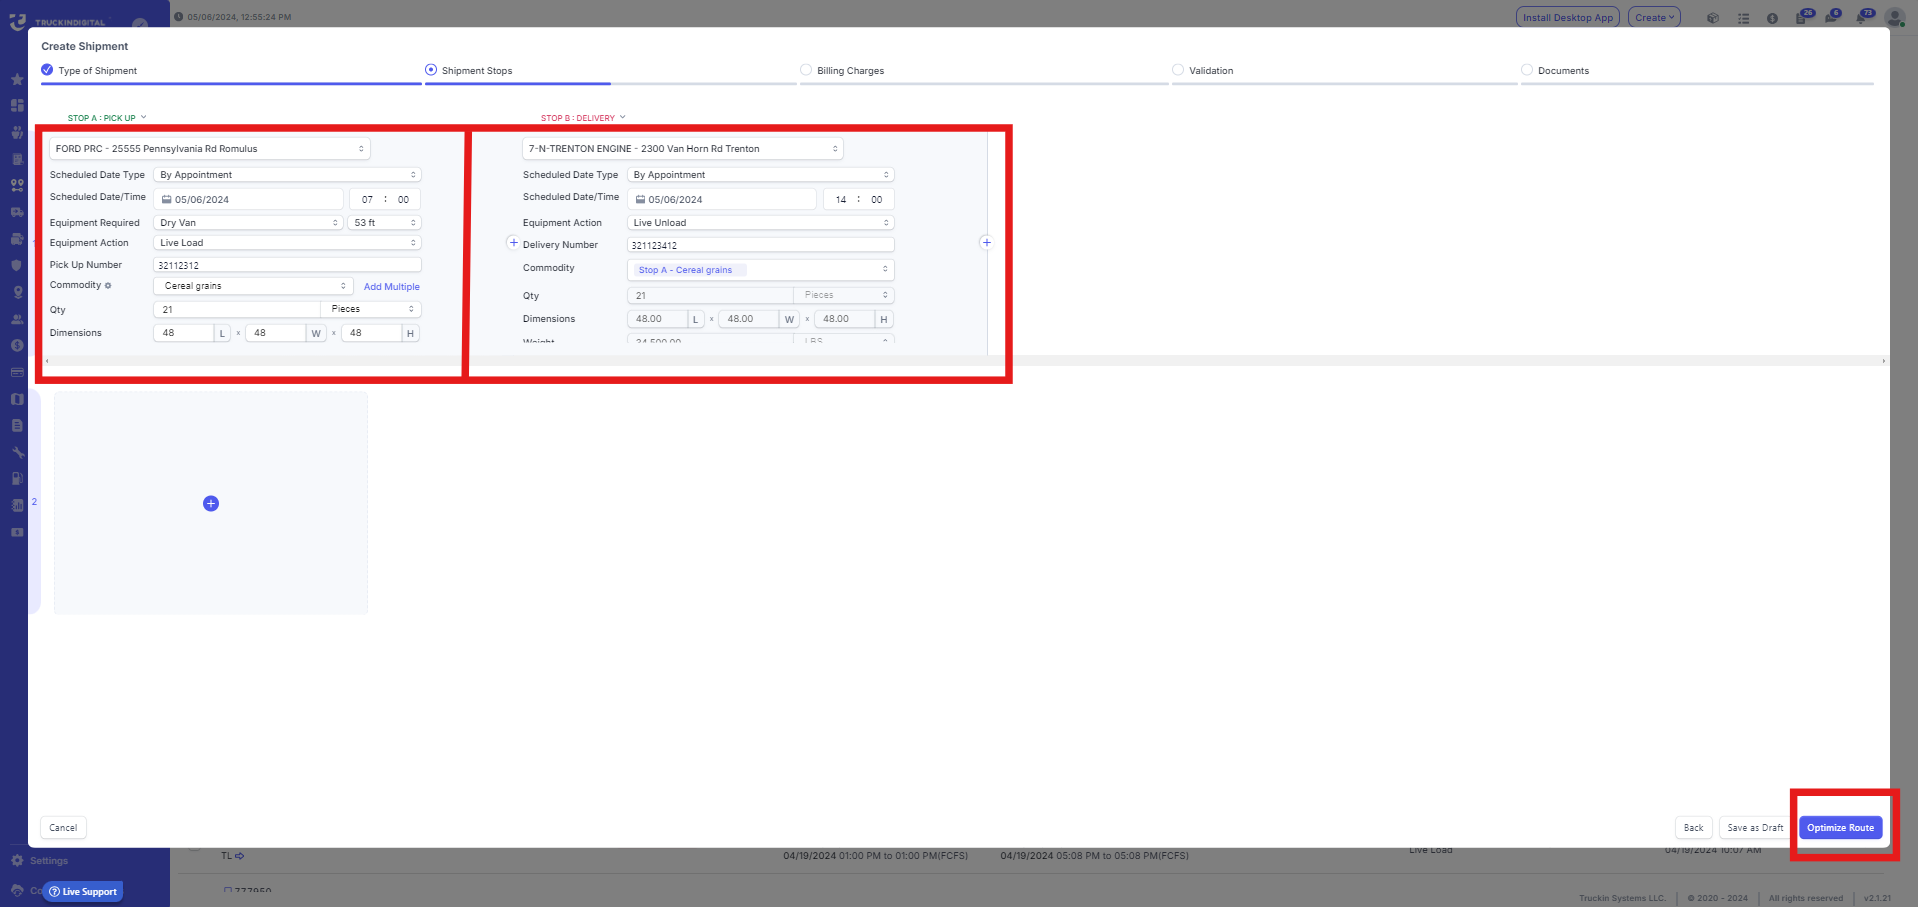Image resolution: width=1918 pixels, height=907 pixels.
Task: Click the Pick Up Number field
Action: [x=288, y=265]
